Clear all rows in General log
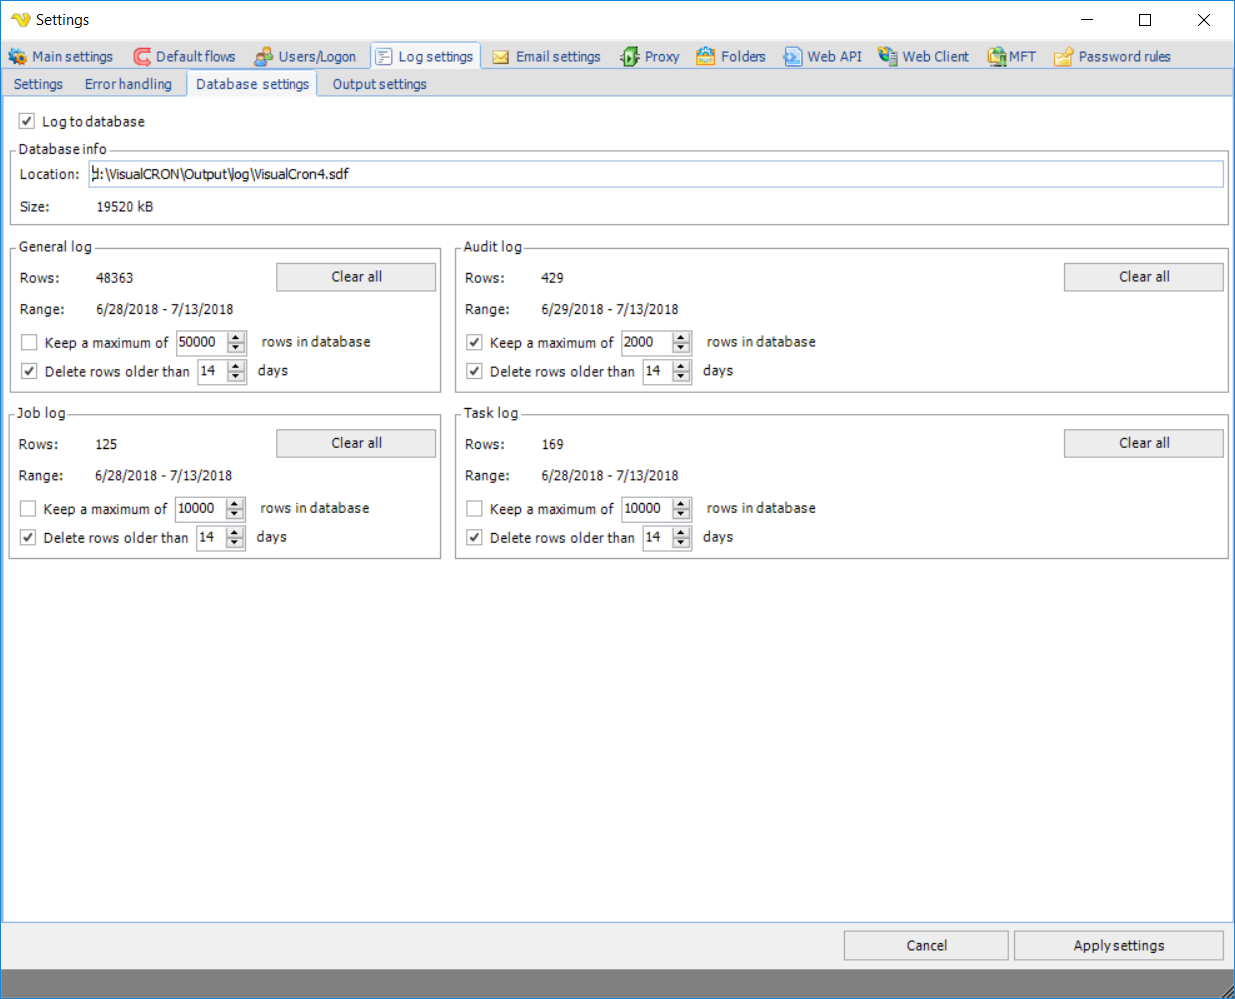This screenshot has width=1235, height=999. pos(356,277)
